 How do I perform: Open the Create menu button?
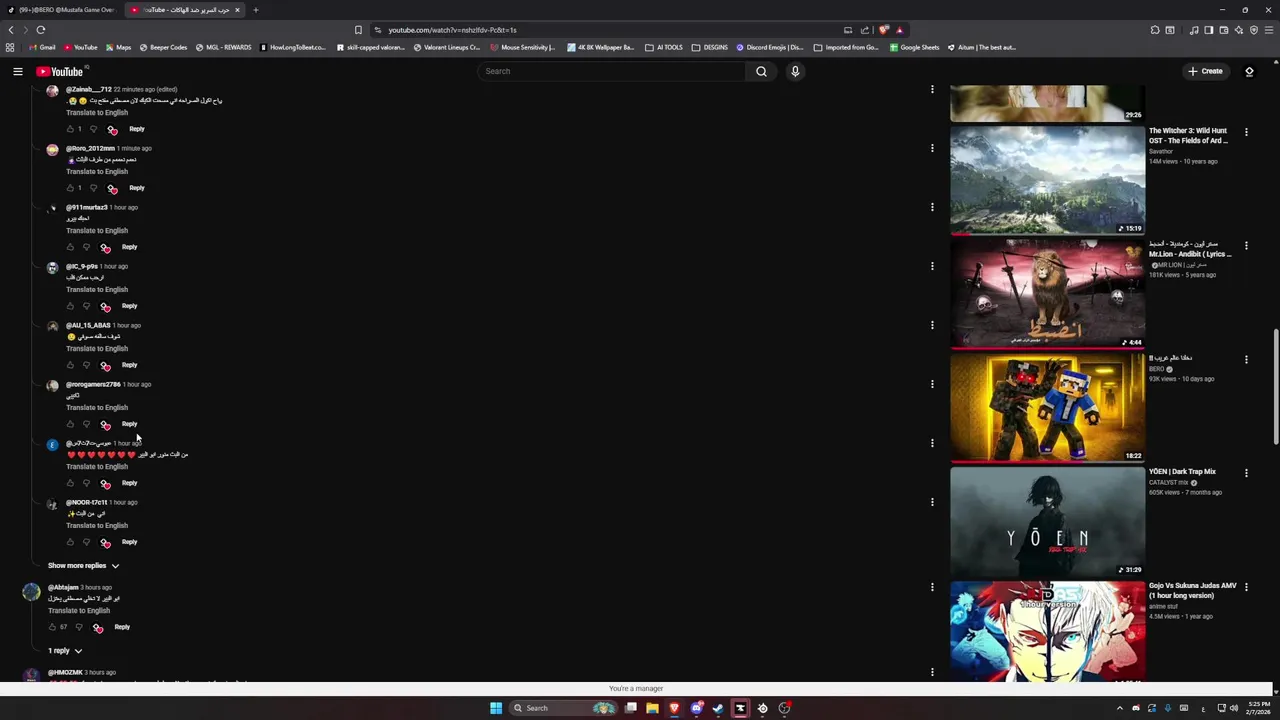tap(1205, 71)
